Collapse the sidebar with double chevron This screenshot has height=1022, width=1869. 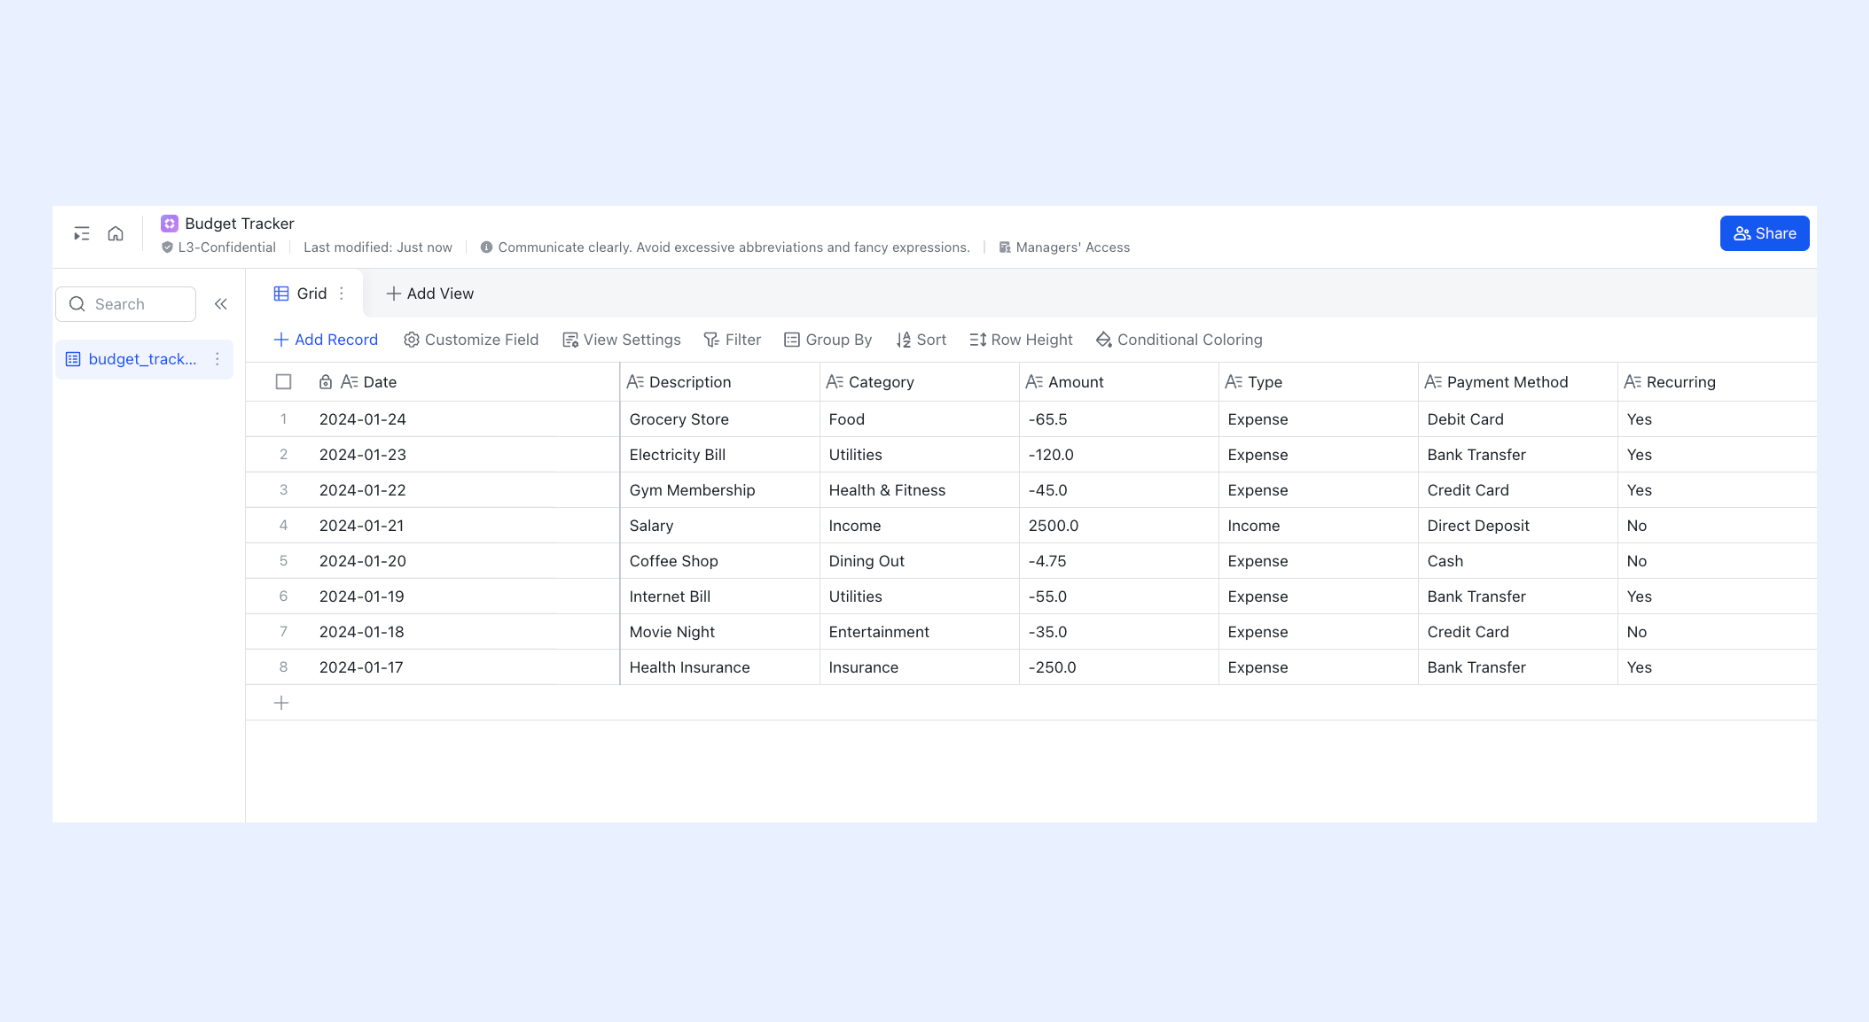[221, 304]
